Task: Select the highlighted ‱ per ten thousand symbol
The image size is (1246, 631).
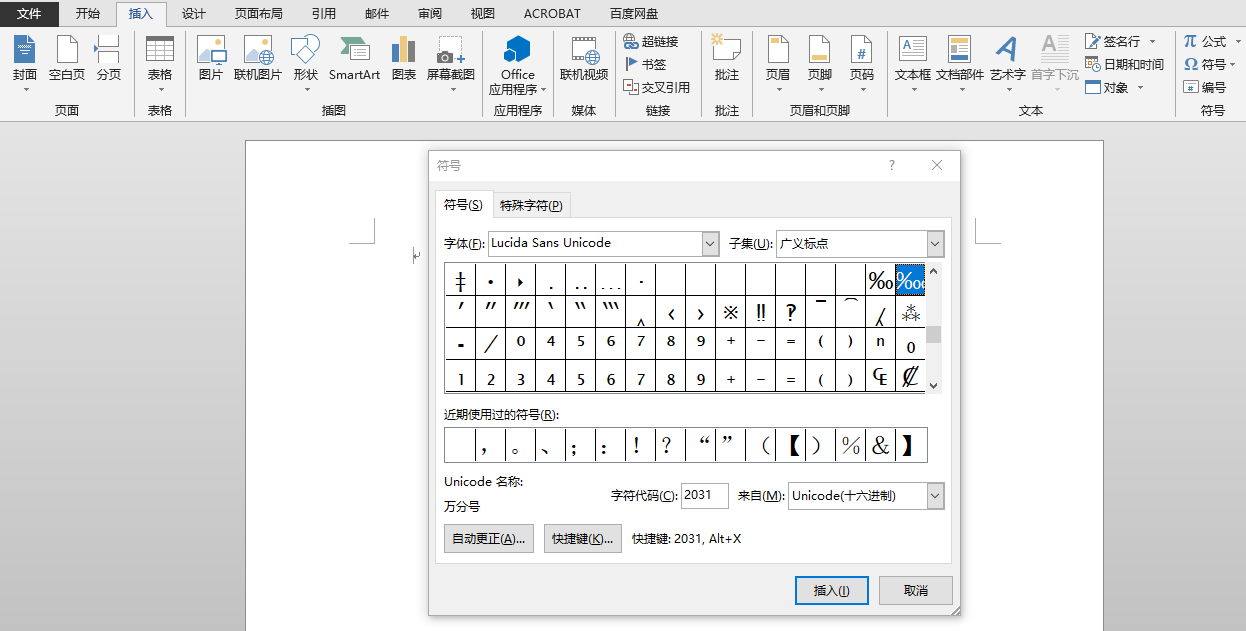Action: (910, 280)
